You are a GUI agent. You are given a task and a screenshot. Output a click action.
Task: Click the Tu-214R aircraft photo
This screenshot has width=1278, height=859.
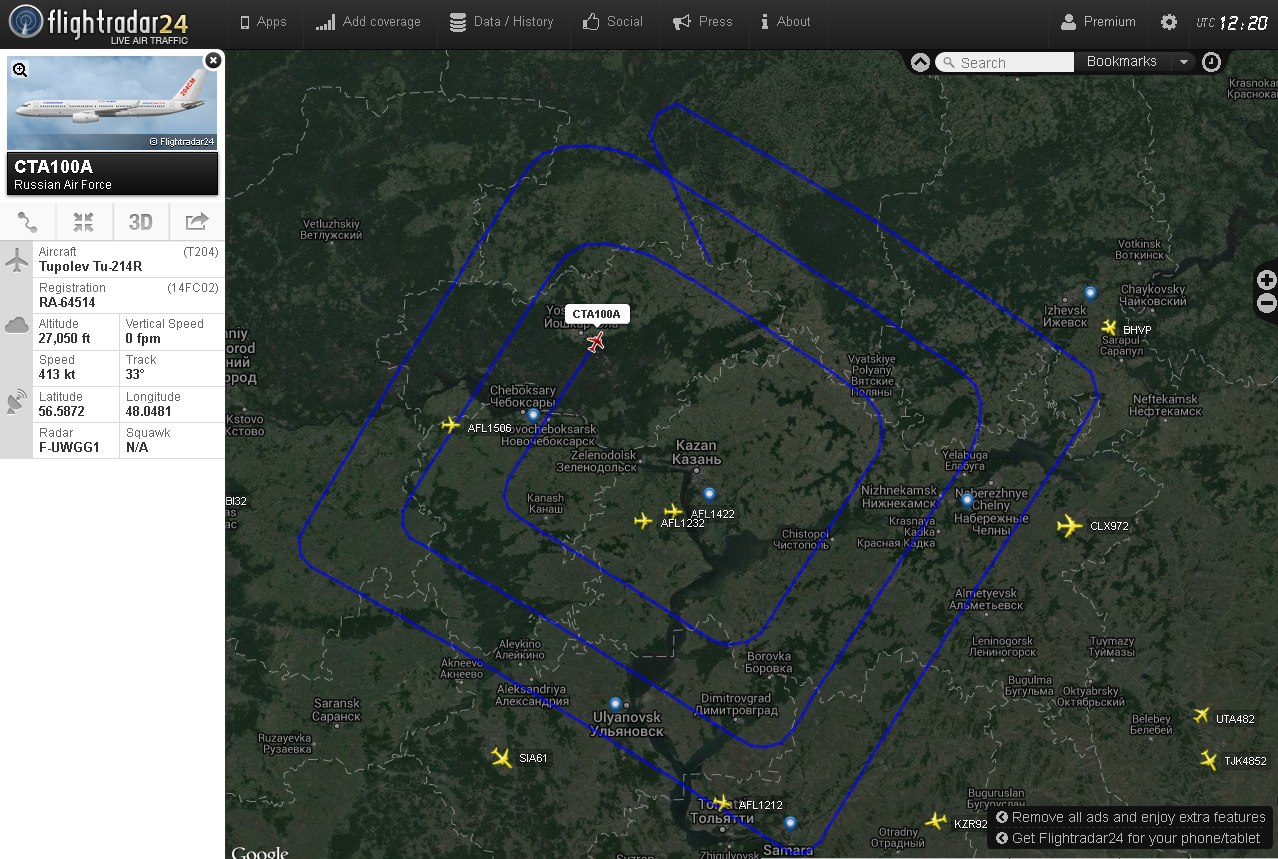coord(112,103)
